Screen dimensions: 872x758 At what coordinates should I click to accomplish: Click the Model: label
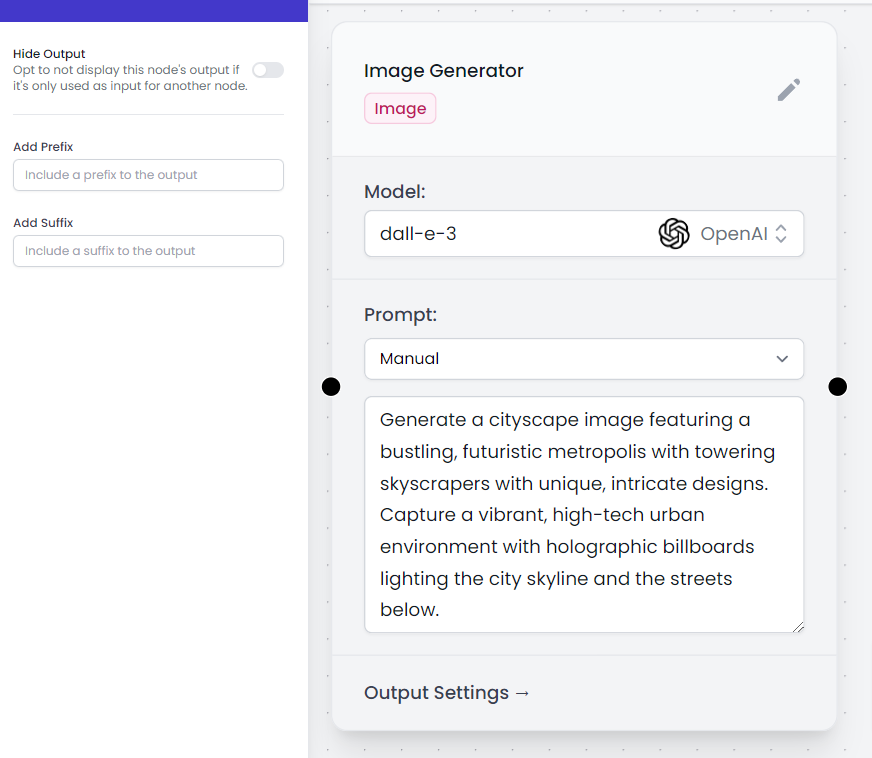pos(395,192)
